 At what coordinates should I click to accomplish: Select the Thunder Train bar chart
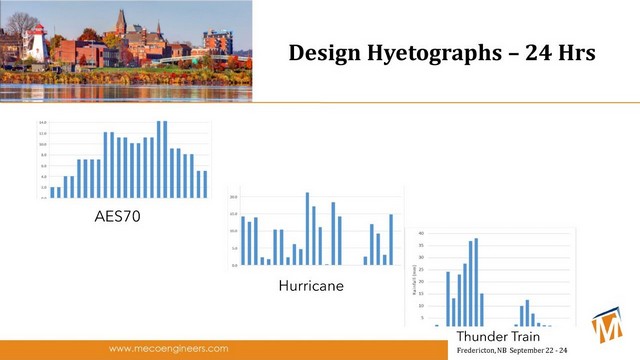(490, 278)
